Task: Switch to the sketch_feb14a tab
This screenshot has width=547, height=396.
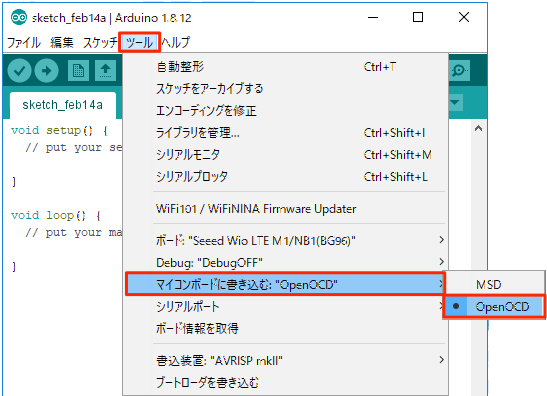Action: pyautogui.click(x=63, y=105)
